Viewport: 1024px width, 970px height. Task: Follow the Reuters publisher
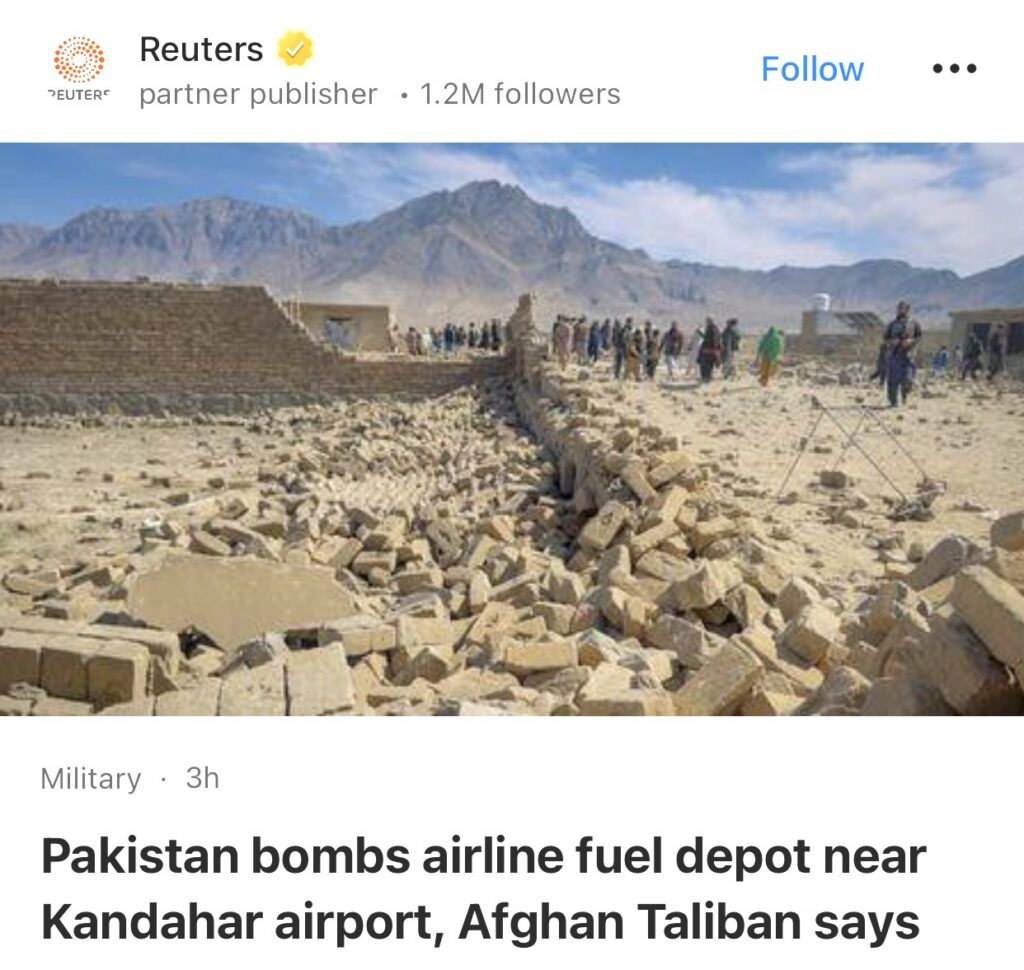[x=812, y=69]
